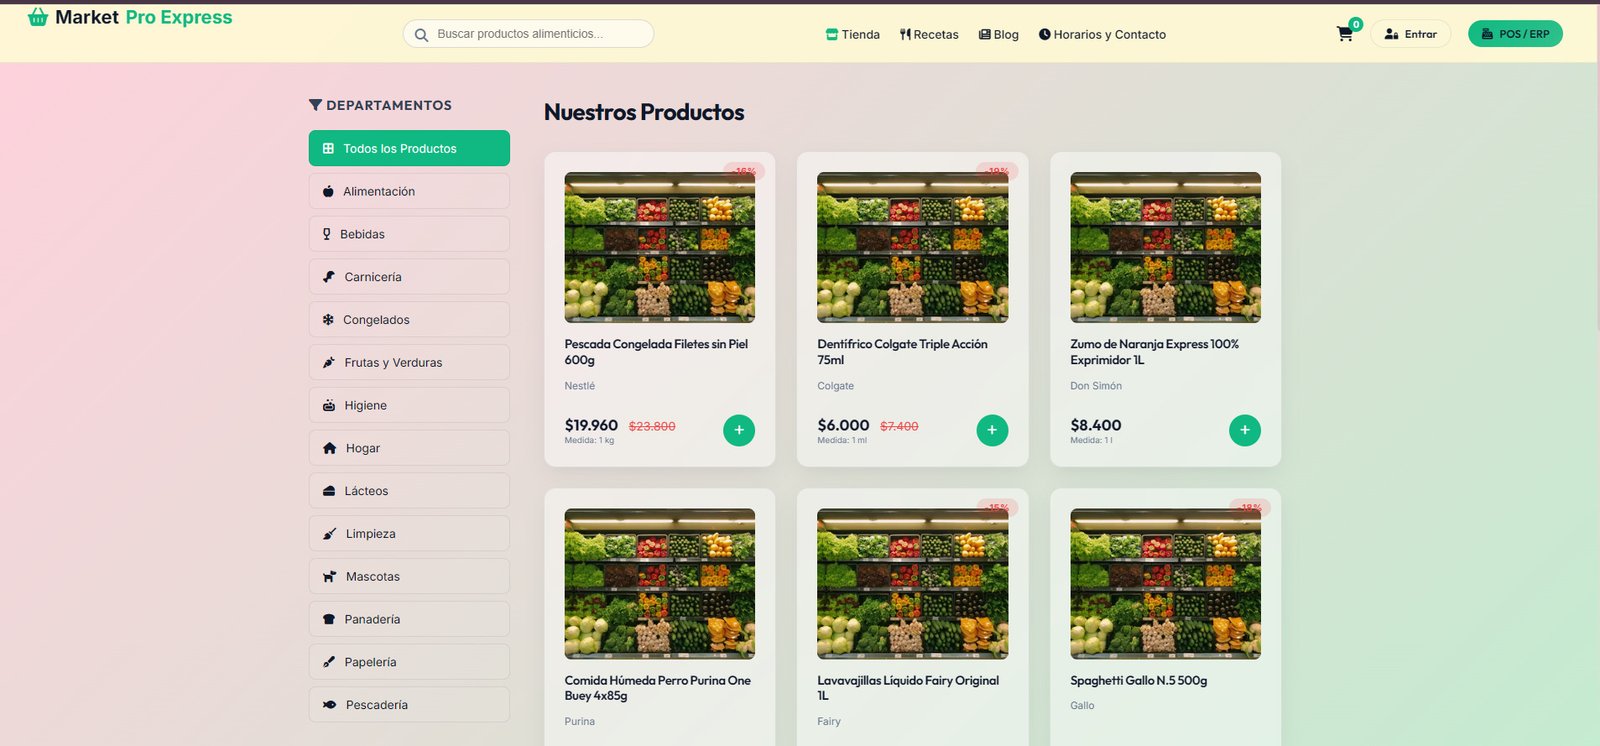
Task: Open Zumo de Naranja product image
Action: pyautogui.click(x=1165, y=247)
